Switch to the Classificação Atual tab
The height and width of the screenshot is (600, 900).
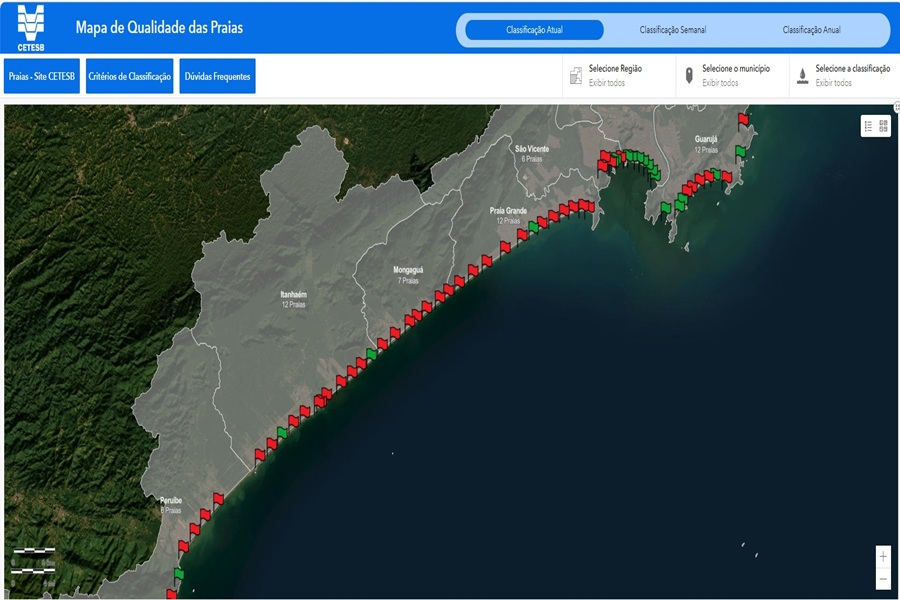click(534, 30)
